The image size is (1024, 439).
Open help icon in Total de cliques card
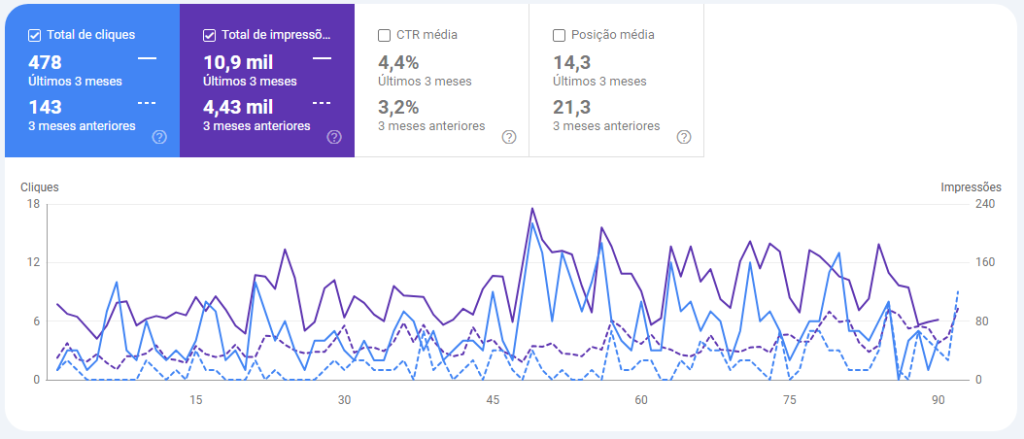(159, 137)
